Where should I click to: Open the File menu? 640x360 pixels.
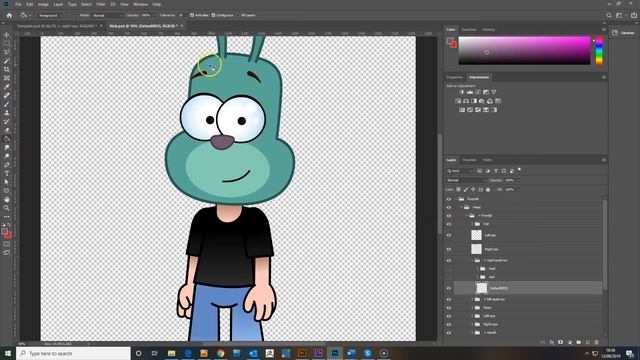click(18, 4)
